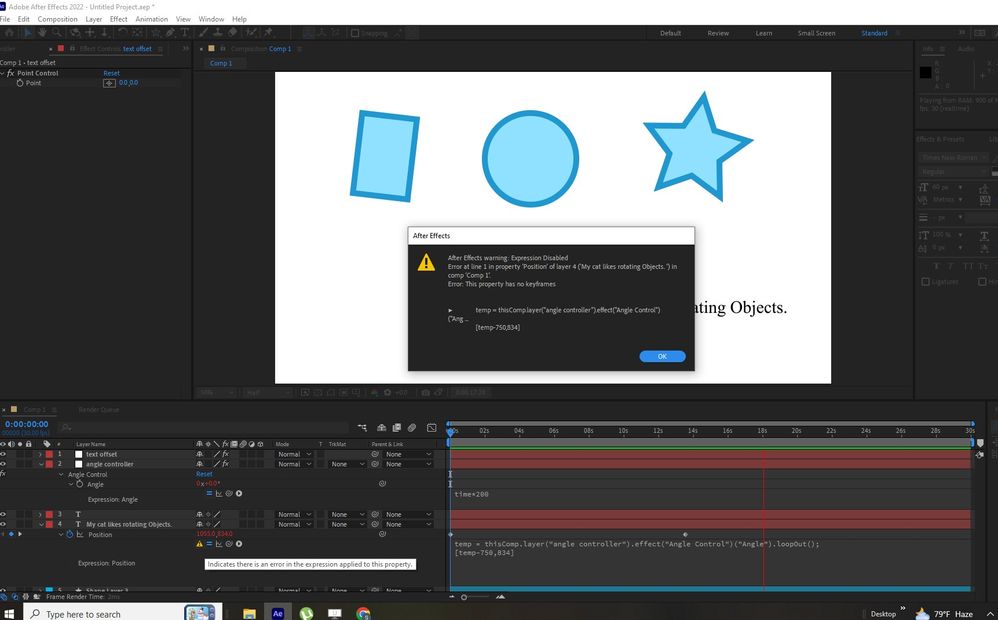
Task: Click the Point value 0.0,0.0
Action: pyautogui.click(x=129, y=83)
